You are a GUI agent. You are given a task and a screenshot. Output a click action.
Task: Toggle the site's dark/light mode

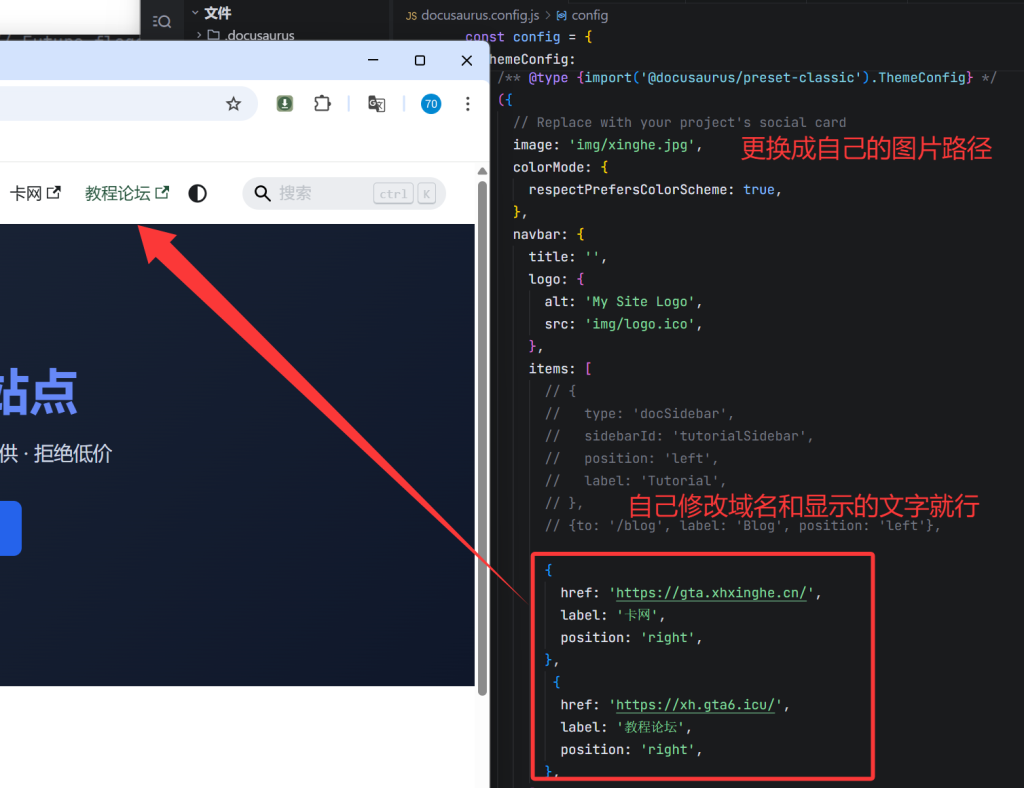pos(198,193)
